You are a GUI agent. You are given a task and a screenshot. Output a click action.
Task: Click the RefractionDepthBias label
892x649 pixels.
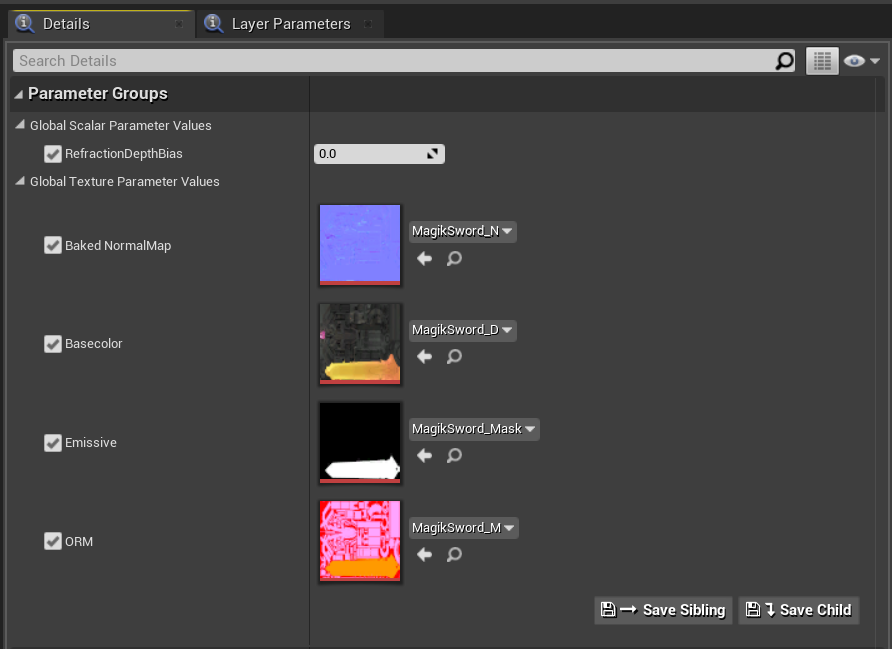[123, 154]
